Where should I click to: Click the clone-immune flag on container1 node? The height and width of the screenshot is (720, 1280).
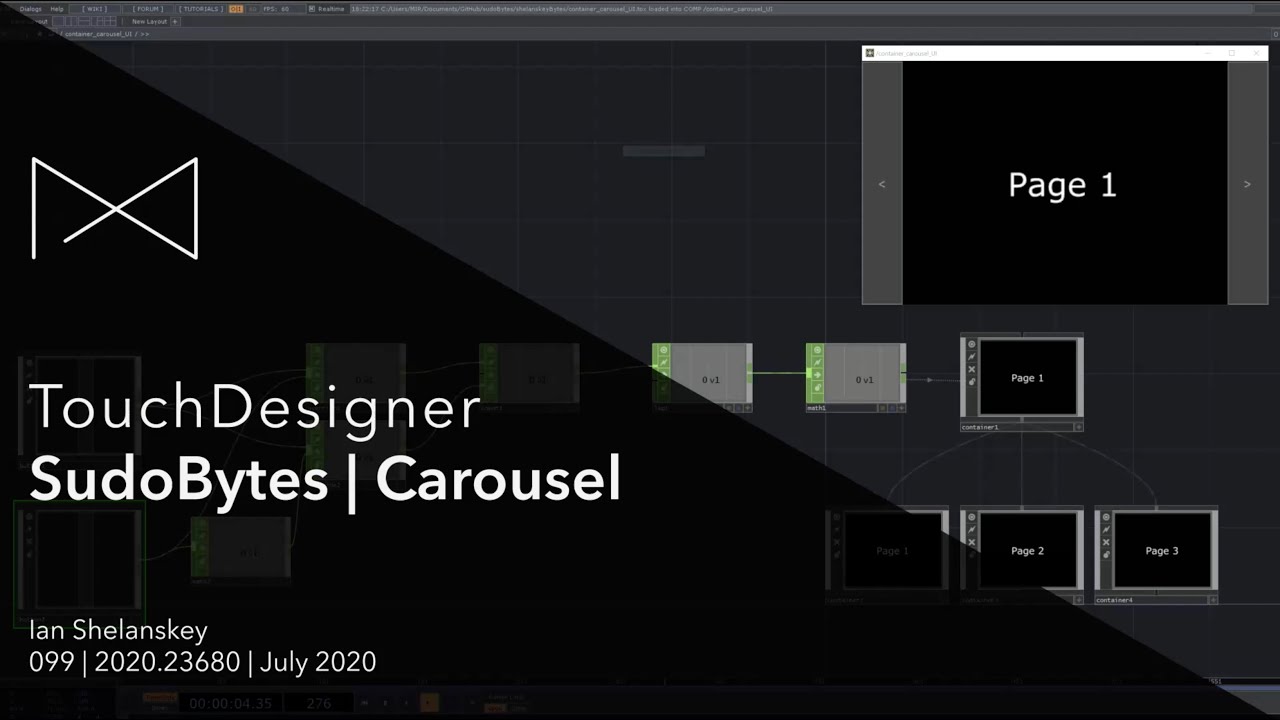(x=971, y=357)
